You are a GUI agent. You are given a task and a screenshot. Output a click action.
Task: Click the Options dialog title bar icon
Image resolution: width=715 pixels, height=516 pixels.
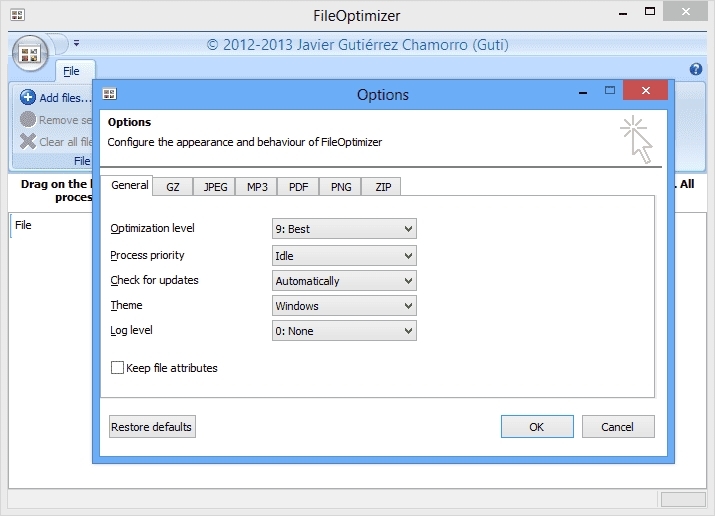click(109, 94)
